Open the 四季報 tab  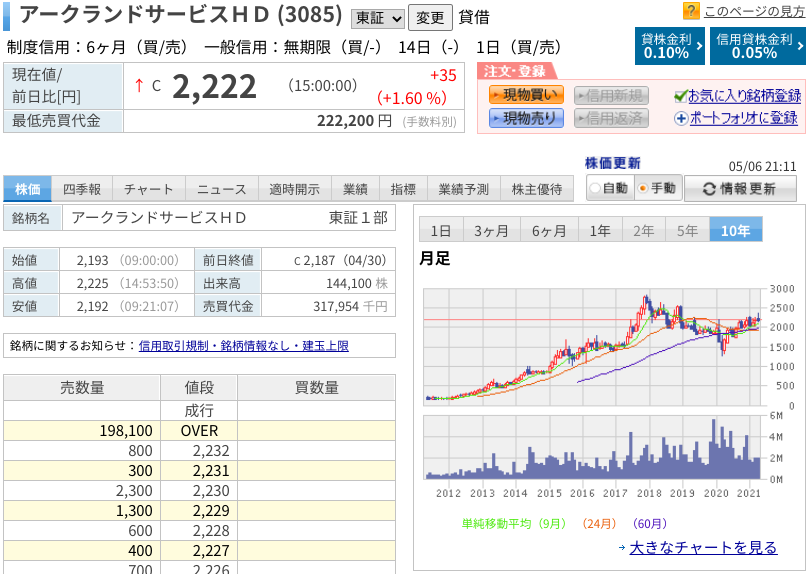82,189
